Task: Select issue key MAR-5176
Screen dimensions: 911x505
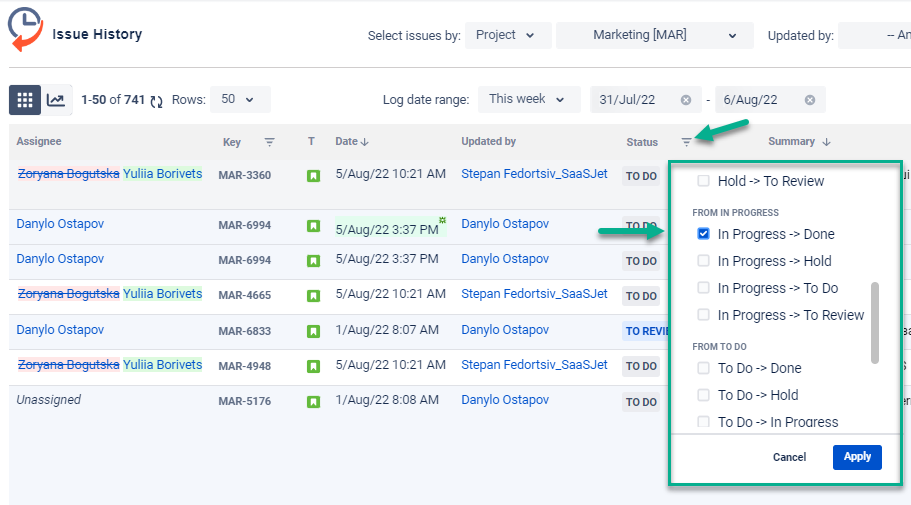Action: pos(245,402)
